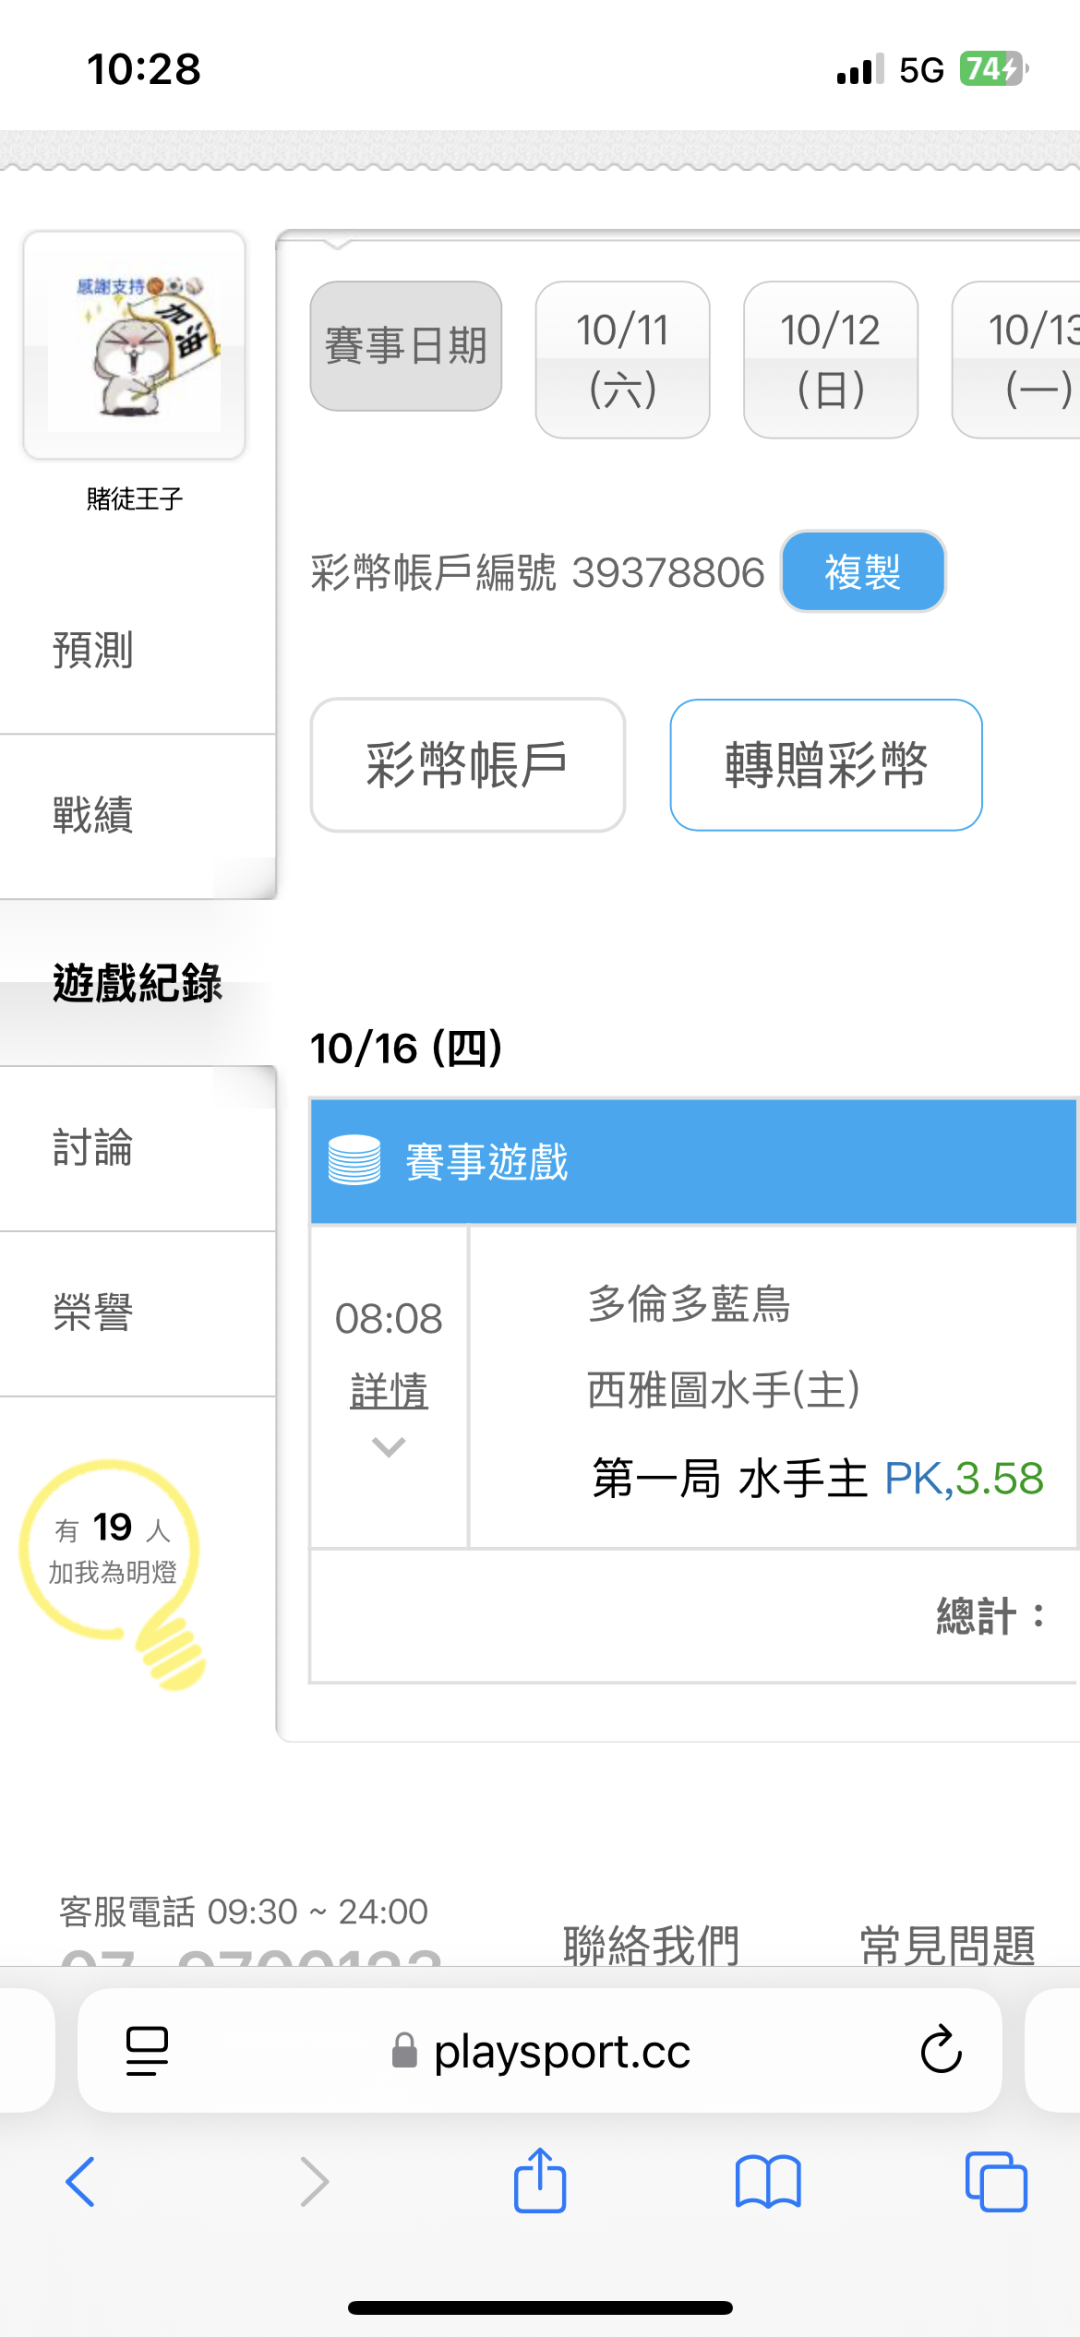Go to 討論 sidebar section
Screen dimensions: 1080x2337
click(93, 1147)
